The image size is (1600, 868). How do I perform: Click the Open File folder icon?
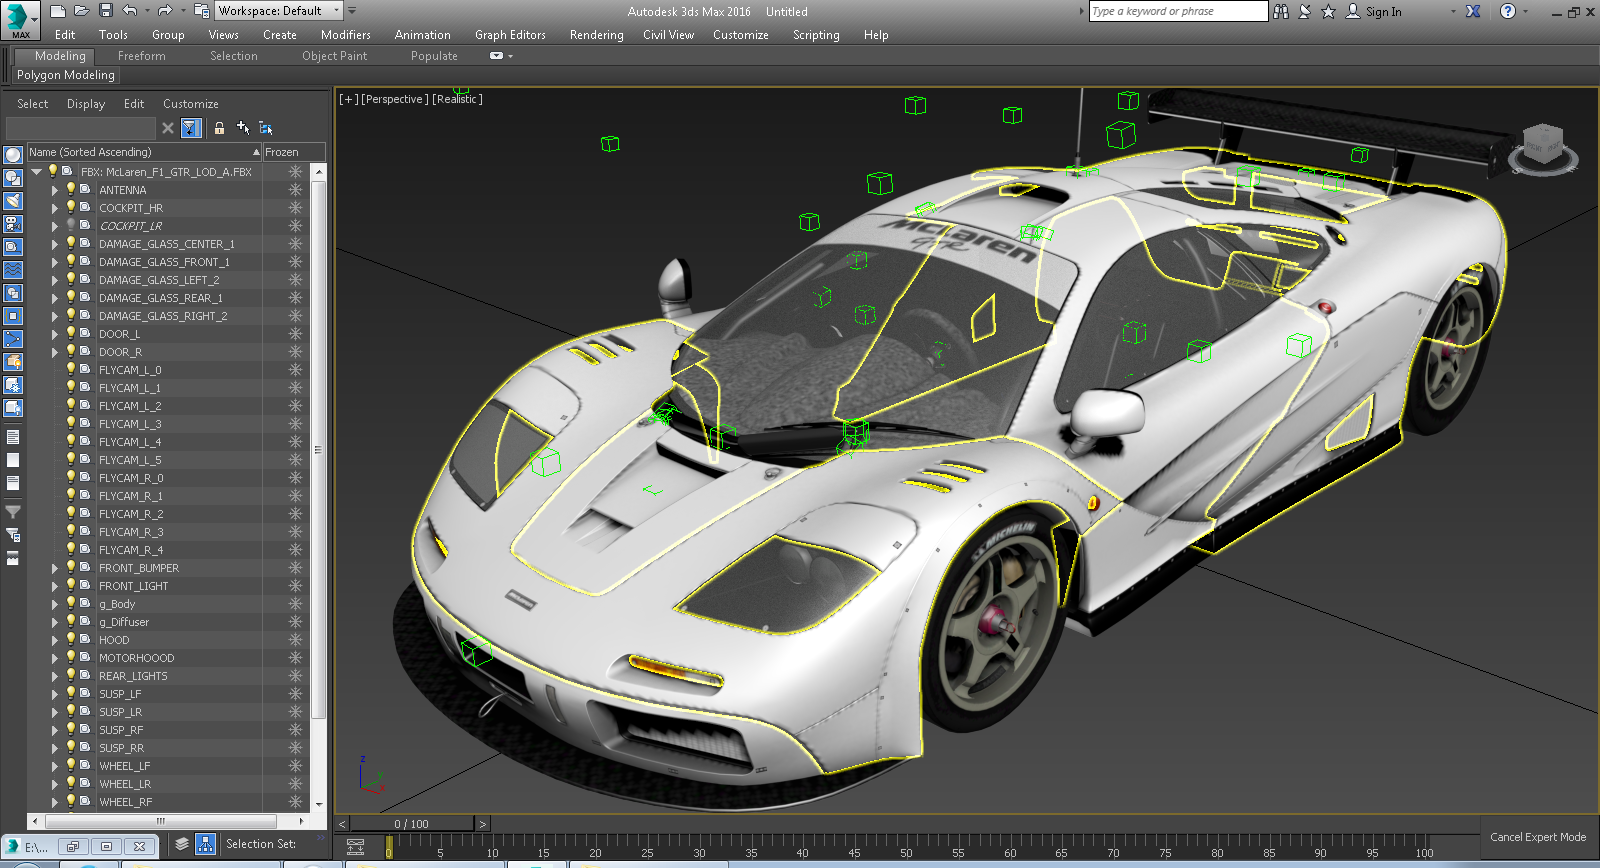pyautogui.click(x=82, y=11)
